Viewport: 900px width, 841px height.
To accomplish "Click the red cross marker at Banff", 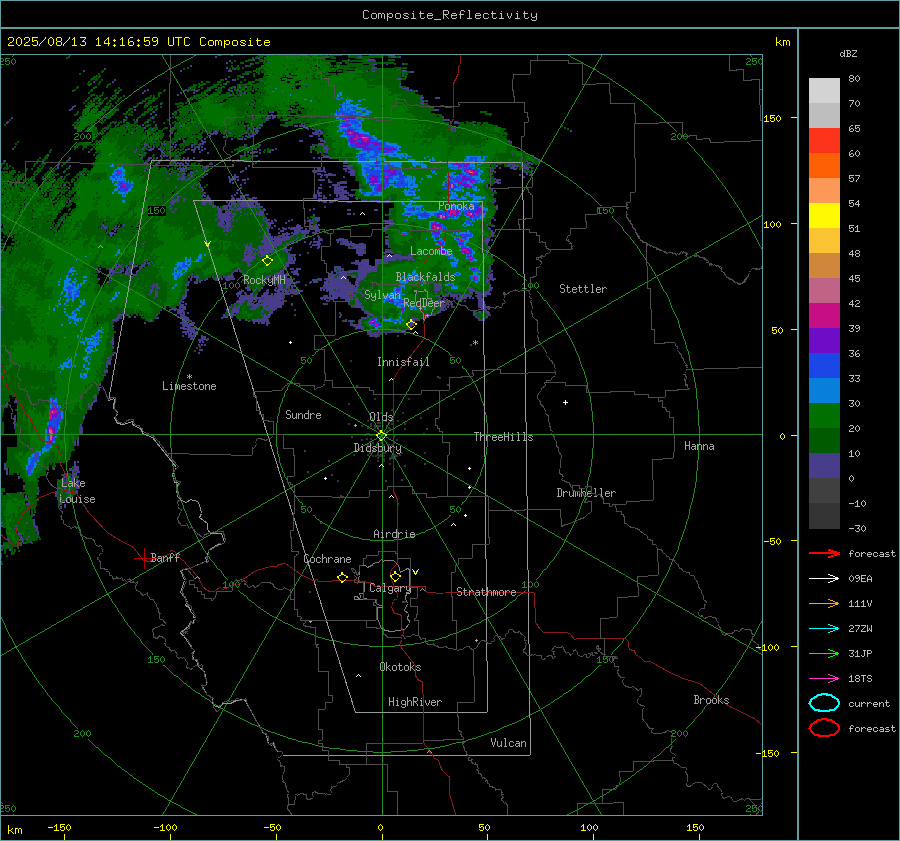I will pyautogui.click(x=143, y=558).
